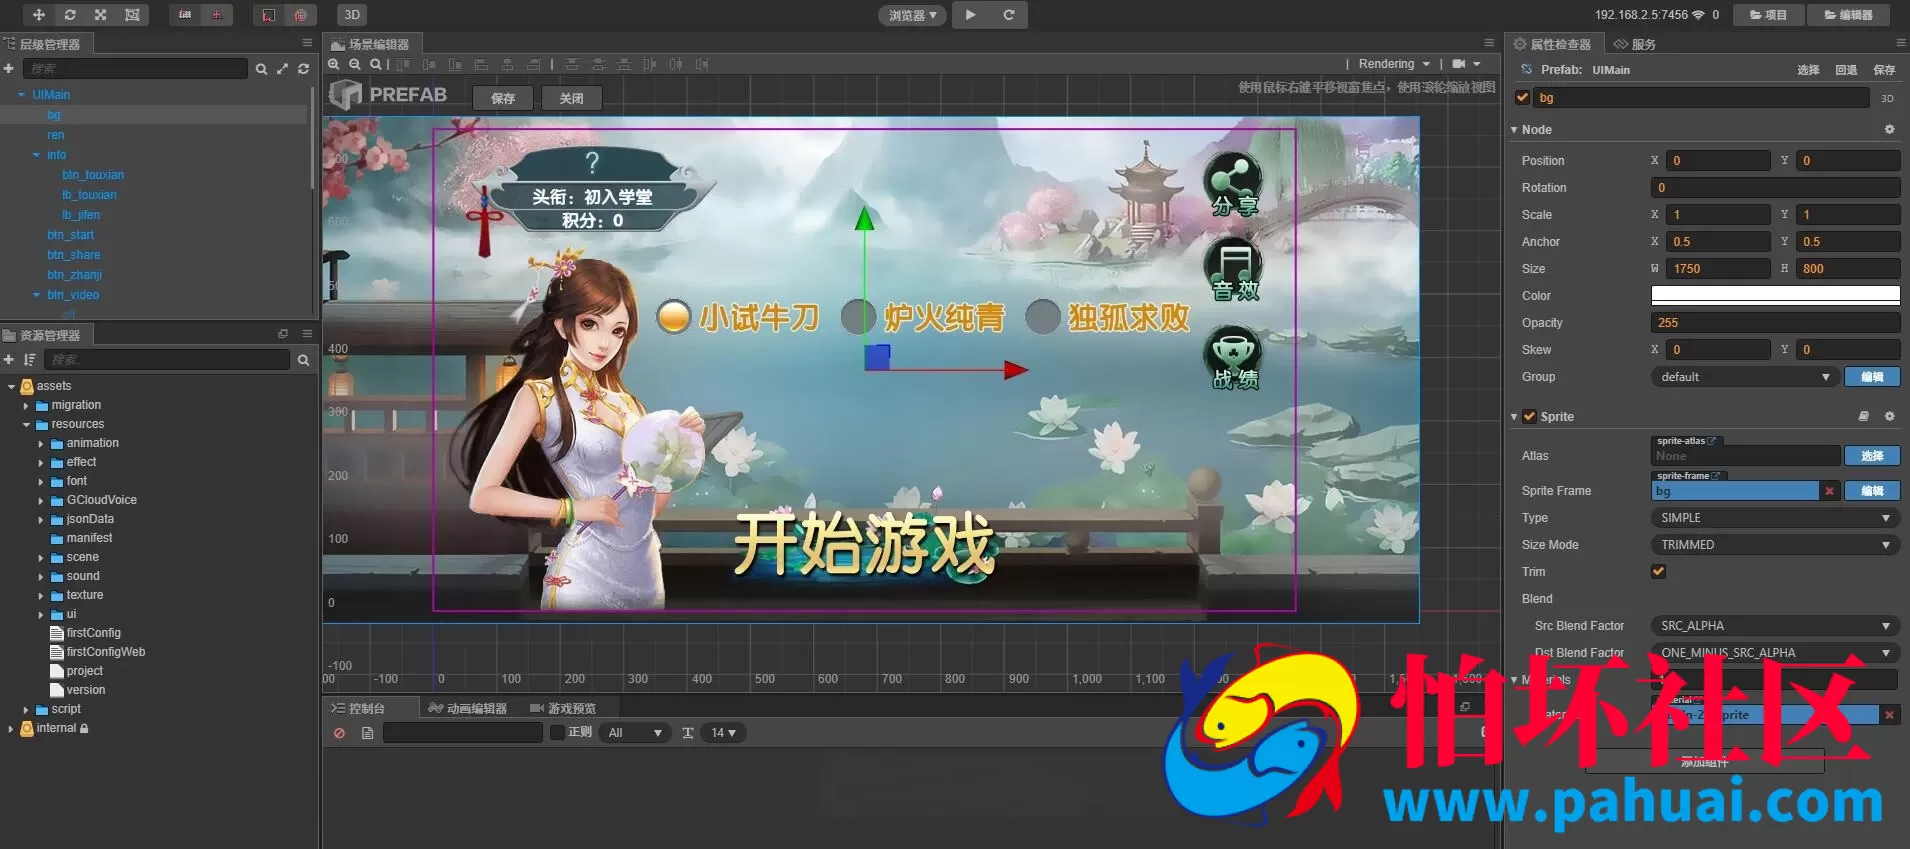Click the hierarchy refresh icon
The width and height of the screenshot is (1910, 849).
[x=303, y=69]
